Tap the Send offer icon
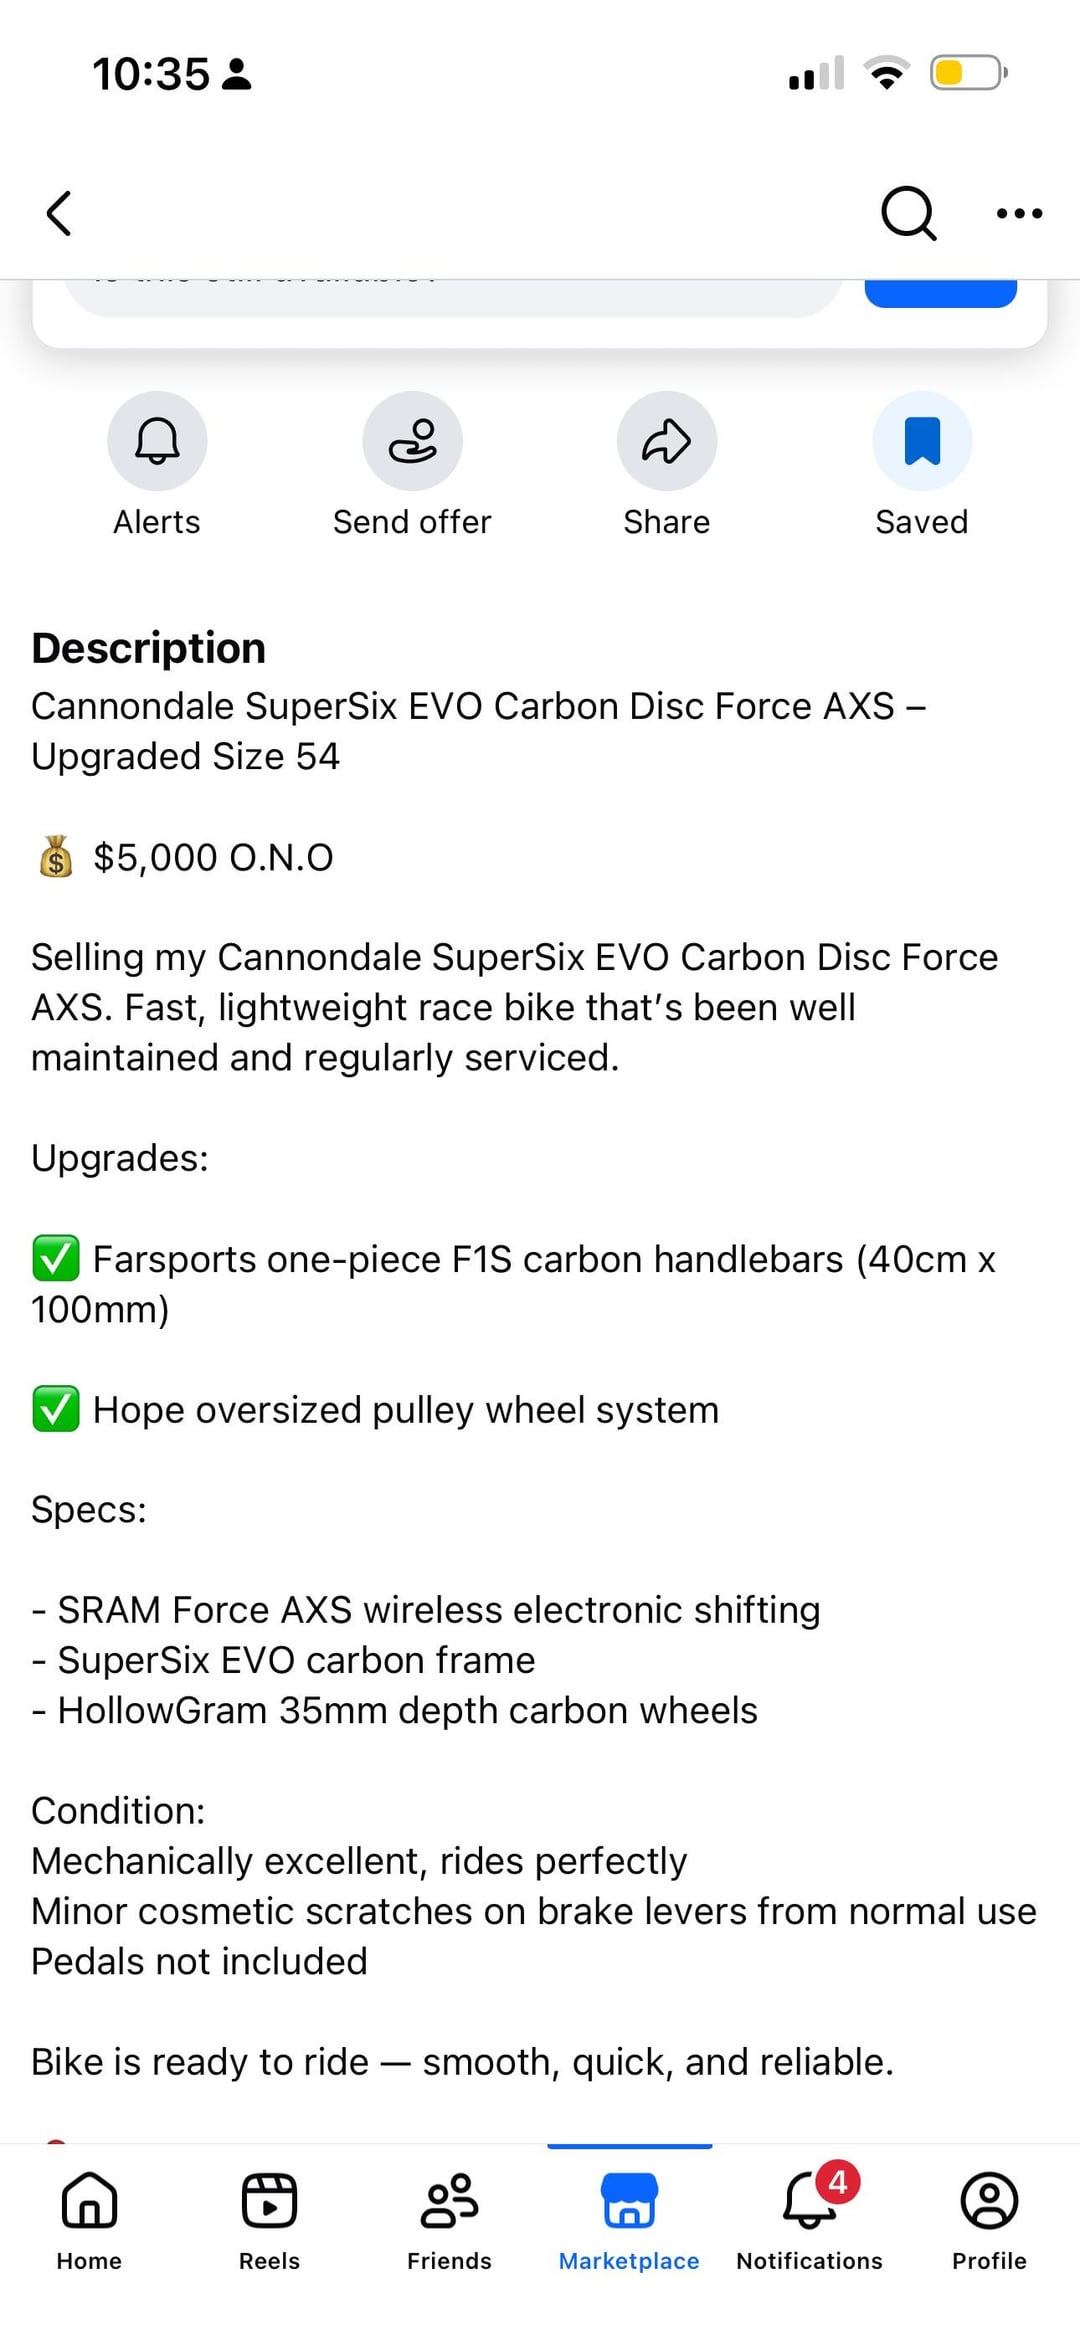The width and height of the screenshot is (1080, 2340). [x=412, y=441]
